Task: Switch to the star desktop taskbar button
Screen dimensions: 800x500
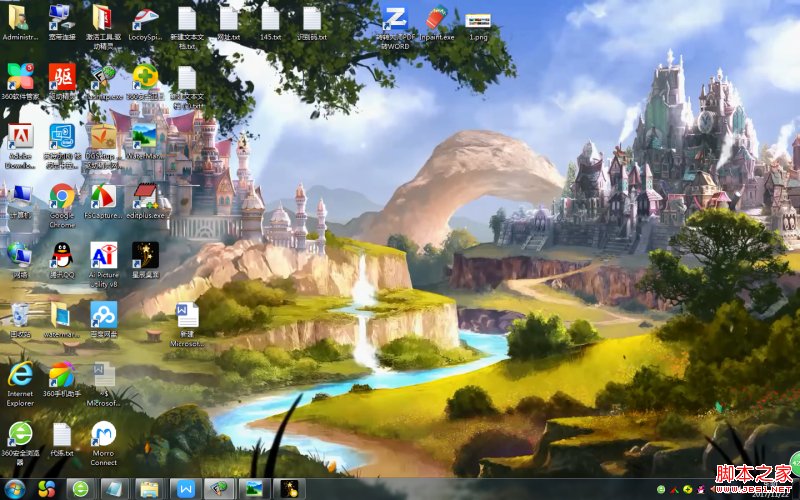Action: (x=289, y=489)
